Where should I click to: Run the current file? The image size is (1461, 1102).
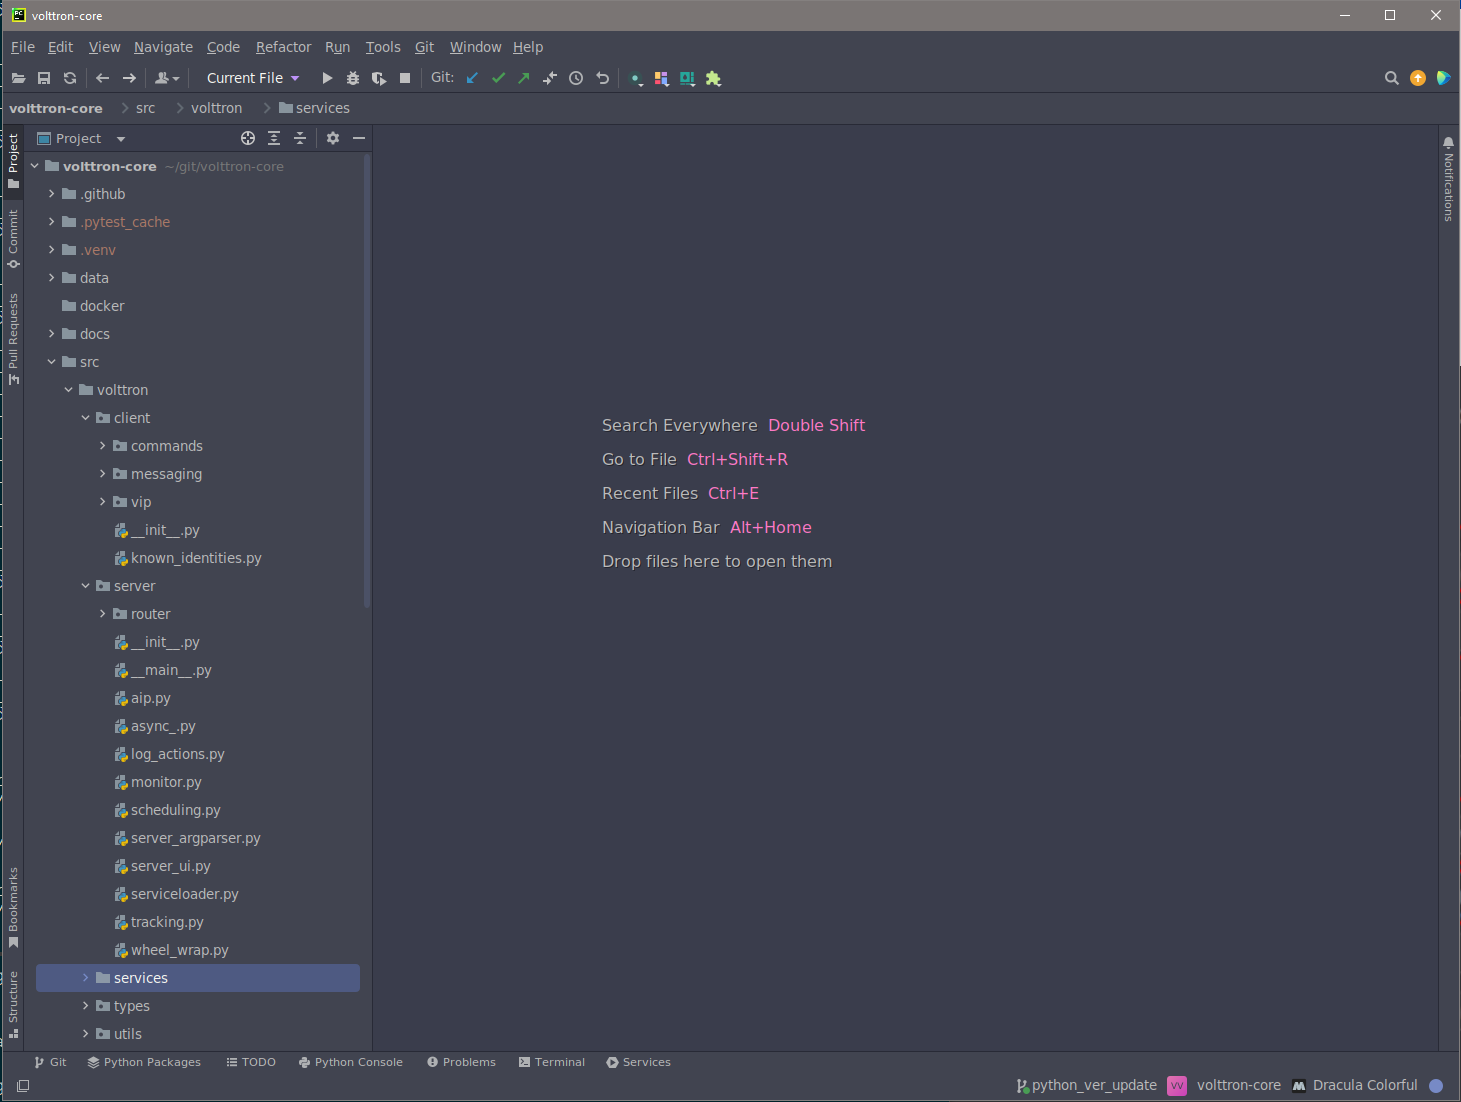(327, 78)
